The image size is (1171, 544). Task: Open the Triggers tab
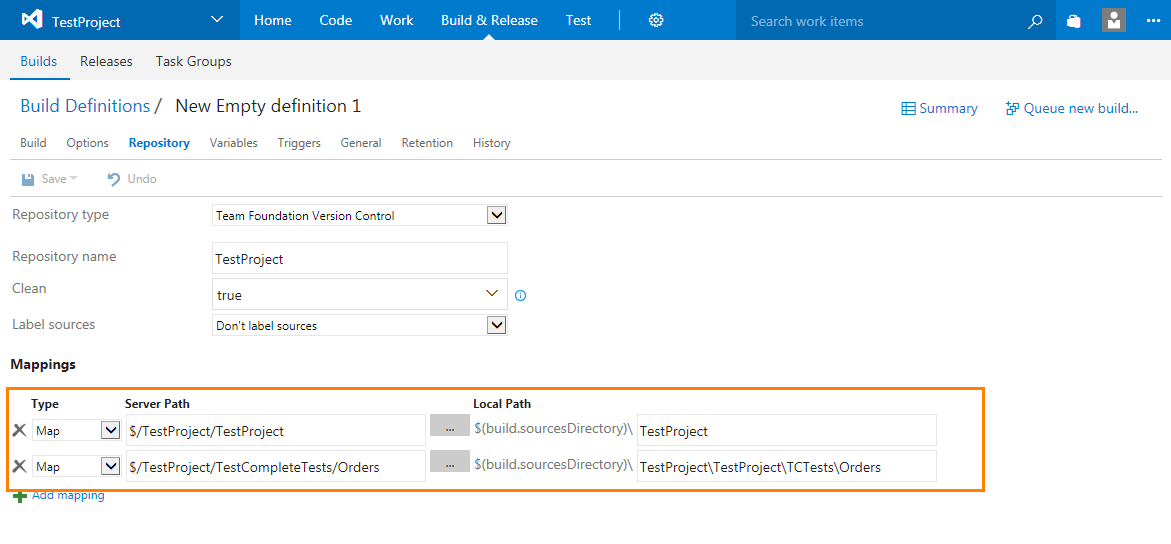299,143
